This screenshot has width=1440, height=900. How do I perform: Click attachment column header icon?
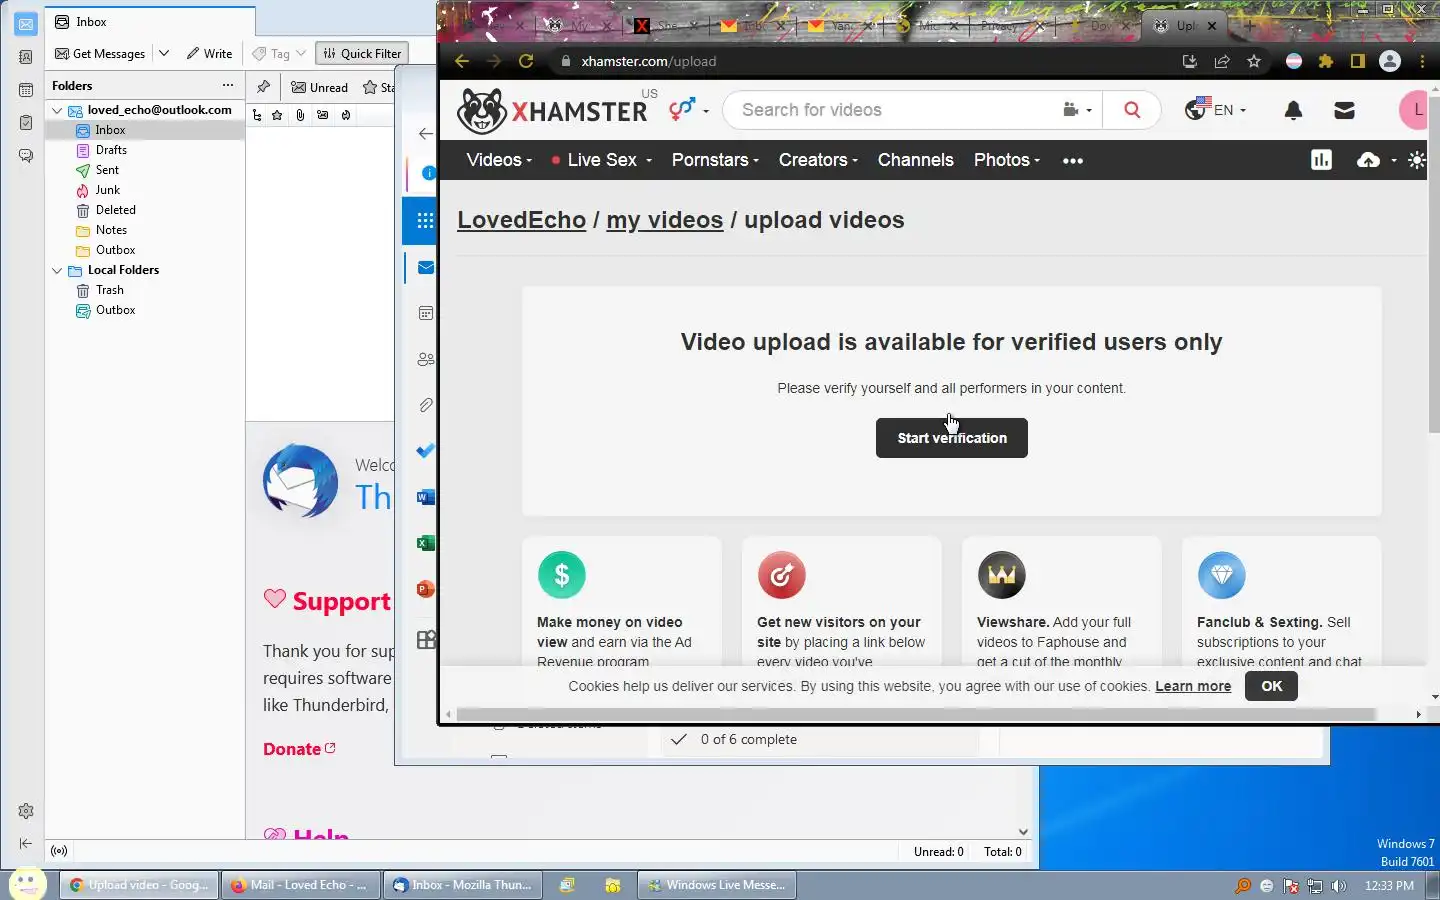coord(300,116)
